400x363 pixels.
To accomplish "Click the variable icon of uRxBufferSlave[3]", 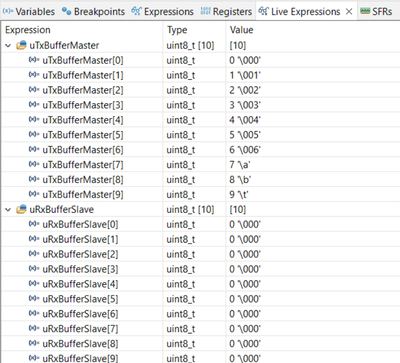I will (x=34, y=269).
